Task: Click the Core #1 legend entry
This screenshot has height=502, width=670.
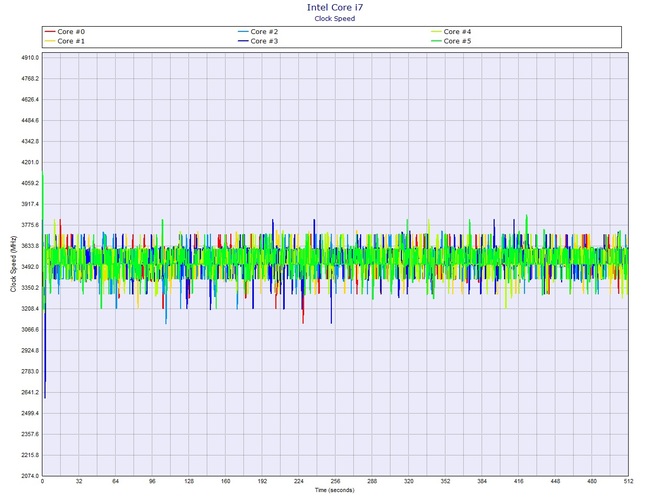Action: [x=65, y=41]
